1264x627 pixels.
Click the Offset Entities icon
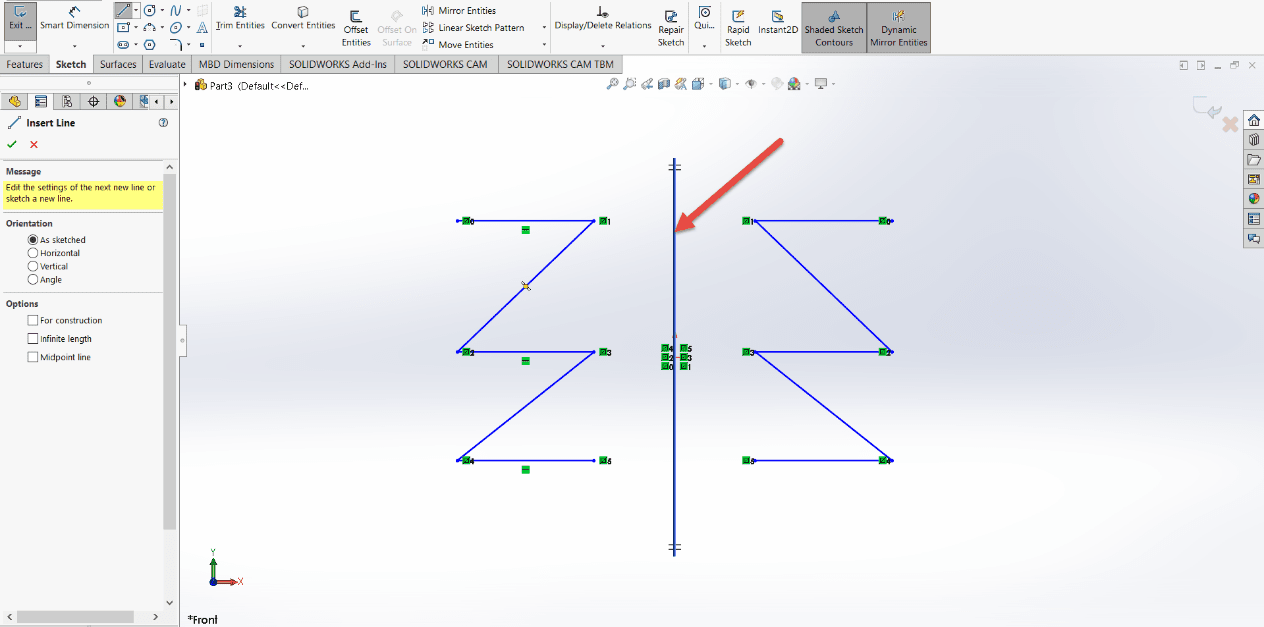pyautogui.click(x=356, y=28)
